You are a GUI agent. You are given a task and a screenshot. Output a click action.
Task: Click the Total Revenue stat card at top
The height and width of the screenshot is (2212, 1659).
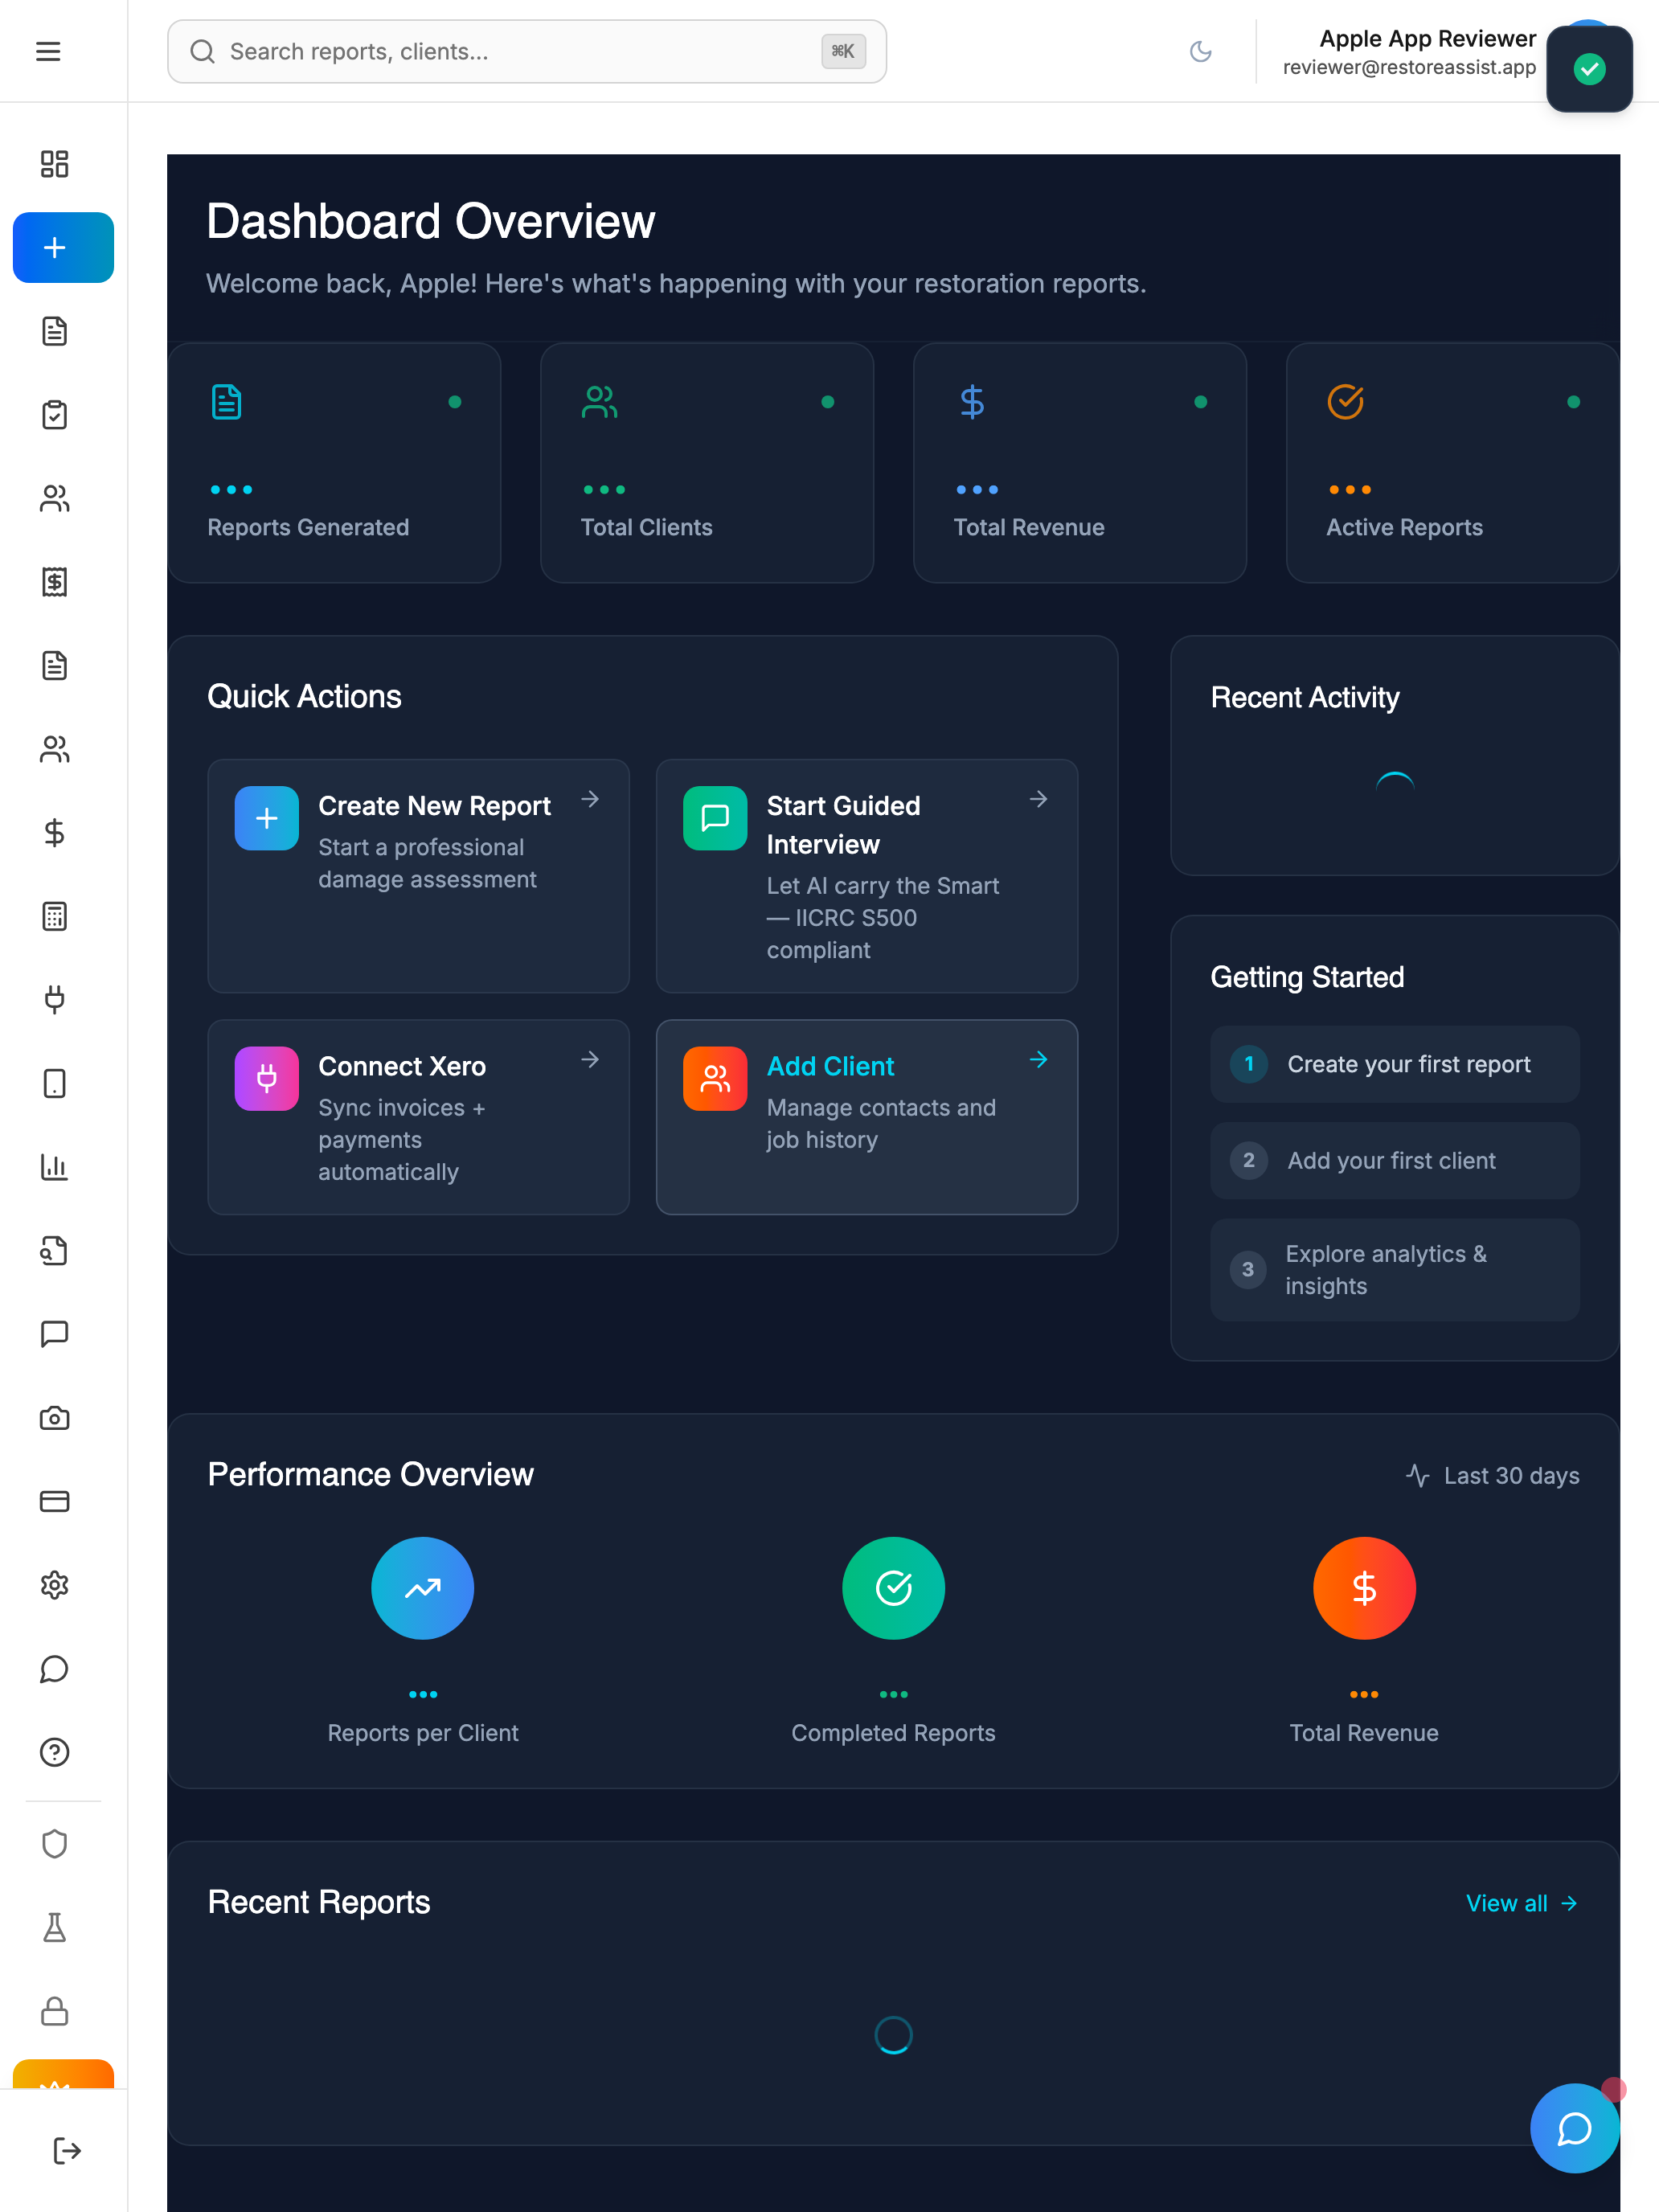click(1080, 463)
